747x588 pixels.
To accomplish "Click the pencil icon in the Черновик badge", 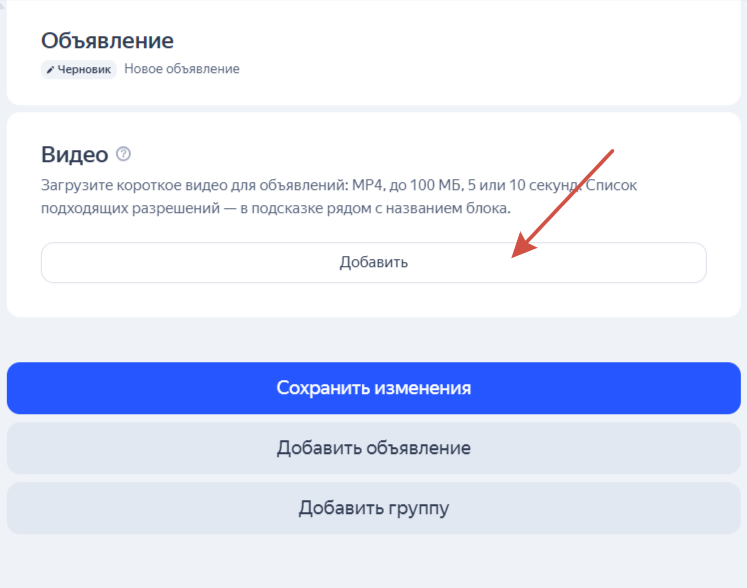I will coord(50,69).
